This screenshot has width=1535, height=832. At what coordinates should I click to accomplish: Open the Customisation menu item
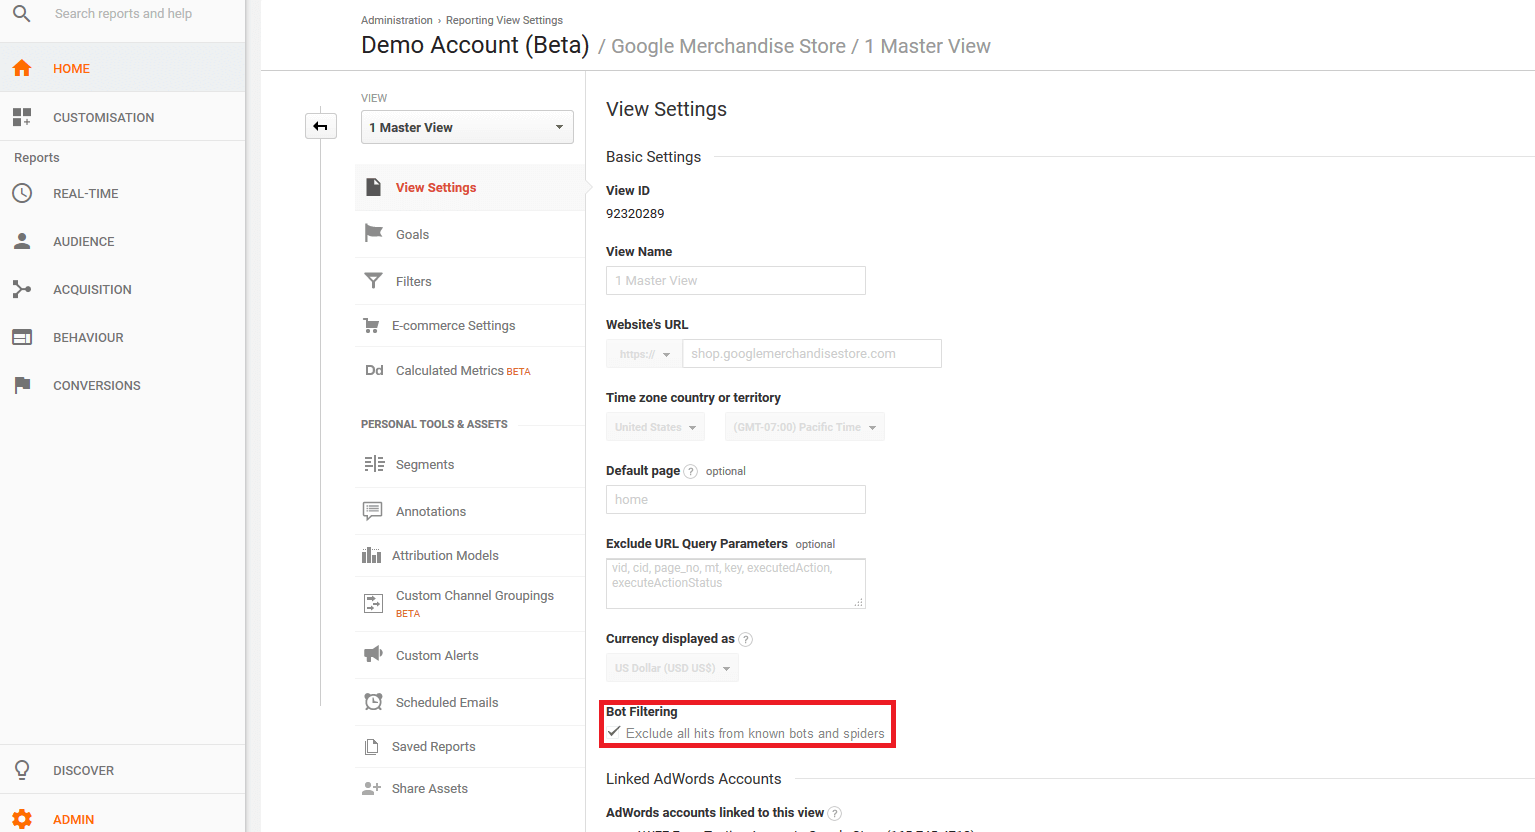[122, 117]
